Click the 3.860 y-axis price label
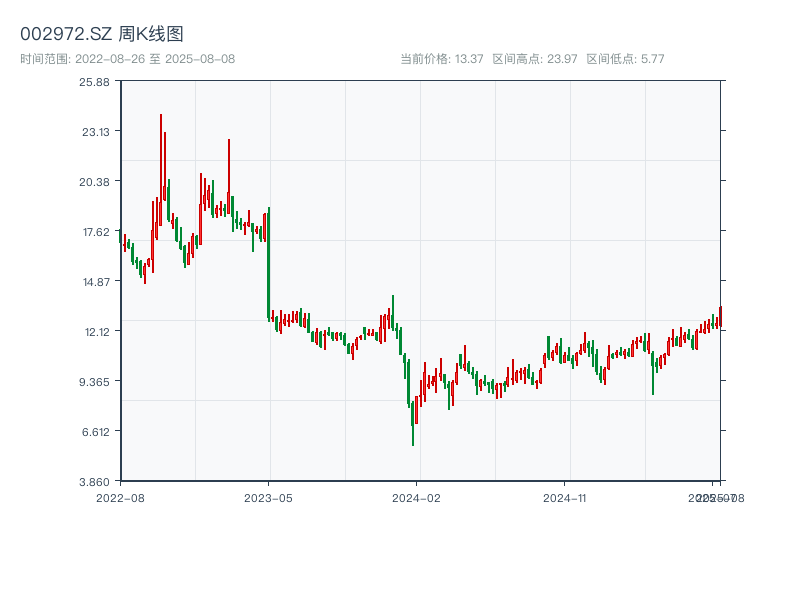 click(x=95, y=481)
